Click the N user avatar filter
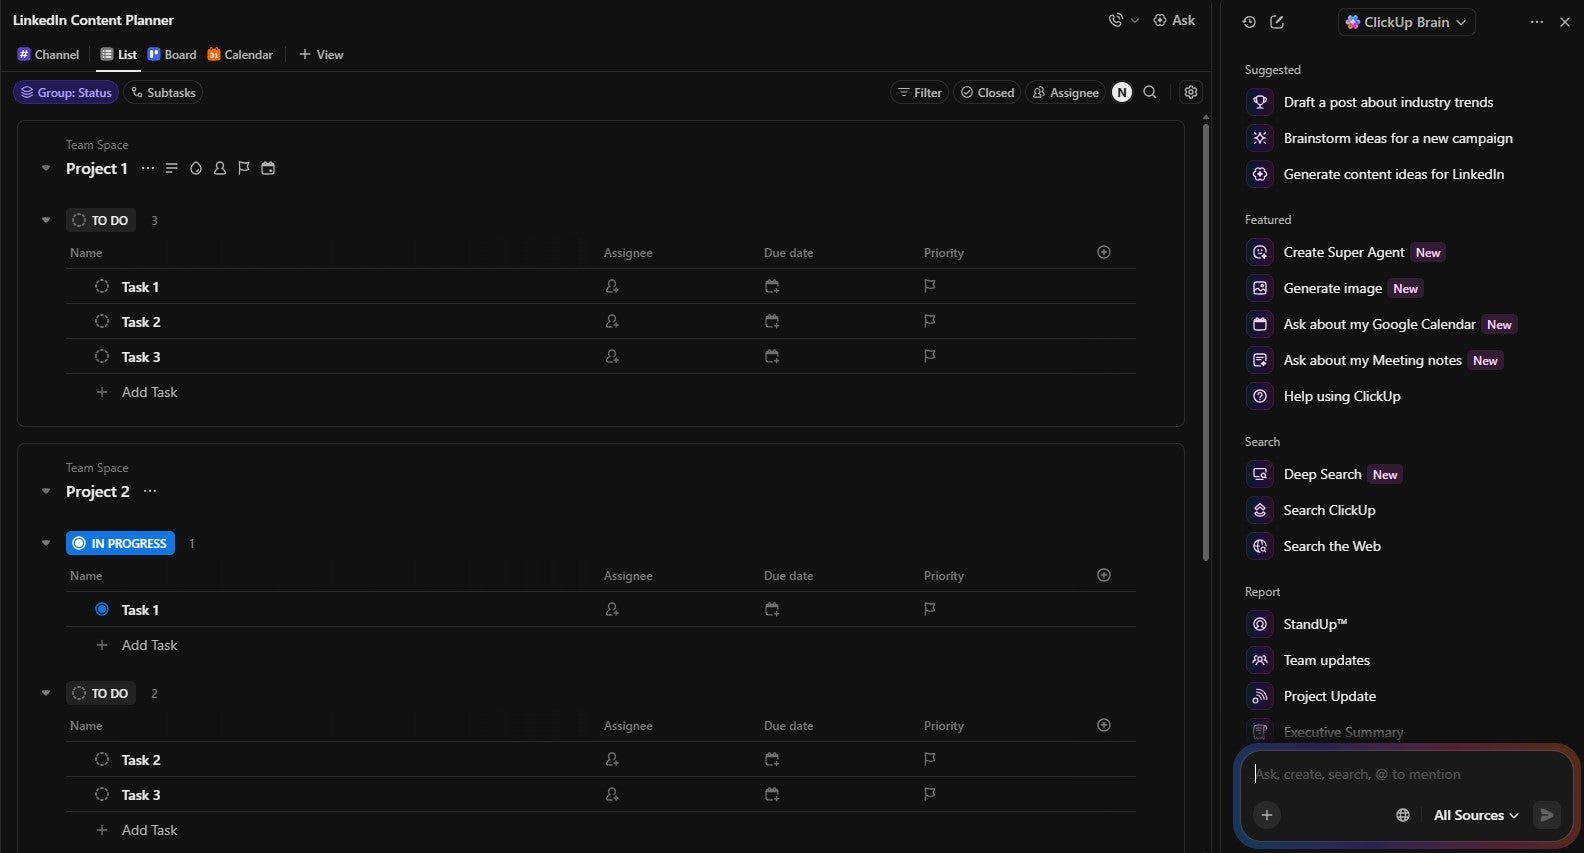Image resolution: width=1584 pixels, height=853 pixels. 1122,92
